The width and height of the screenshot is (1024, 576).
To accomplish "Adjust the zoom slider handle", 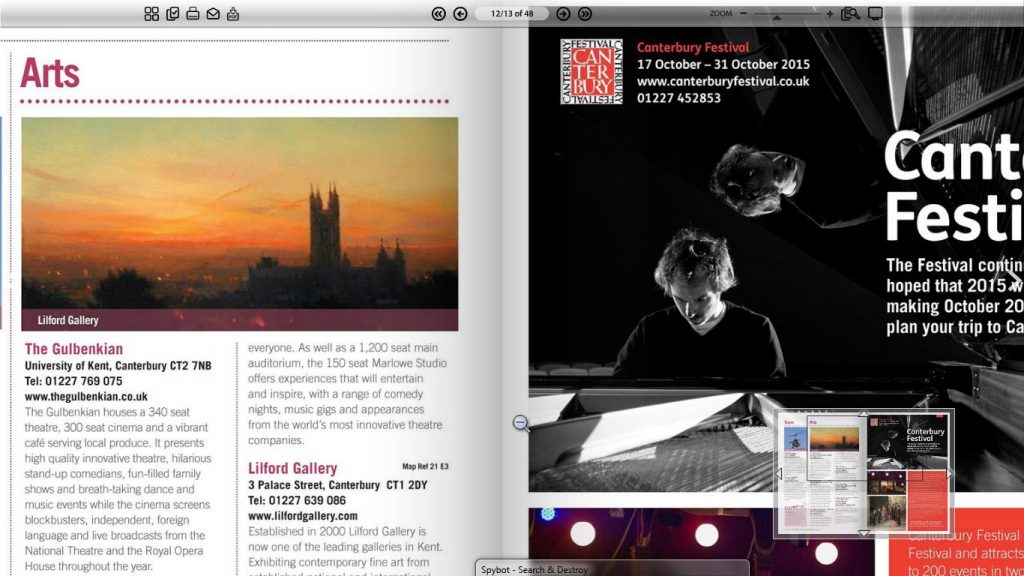I will (x=776, y=18).
